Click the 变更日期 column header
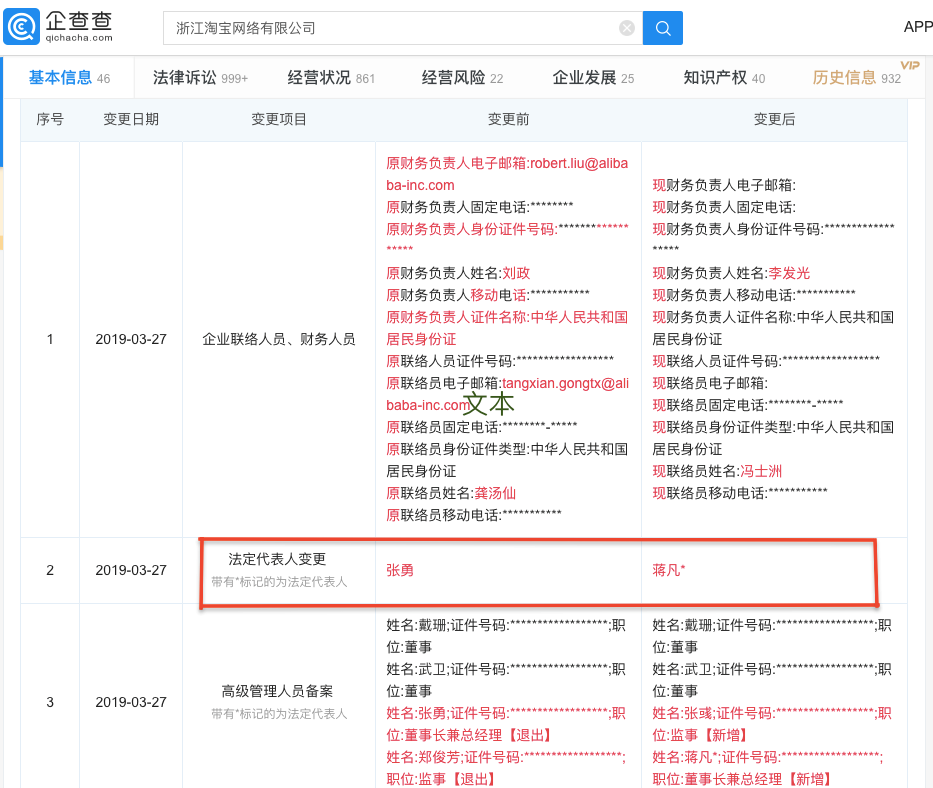Viewport: 933px width, 788px height. click(131, 119)
